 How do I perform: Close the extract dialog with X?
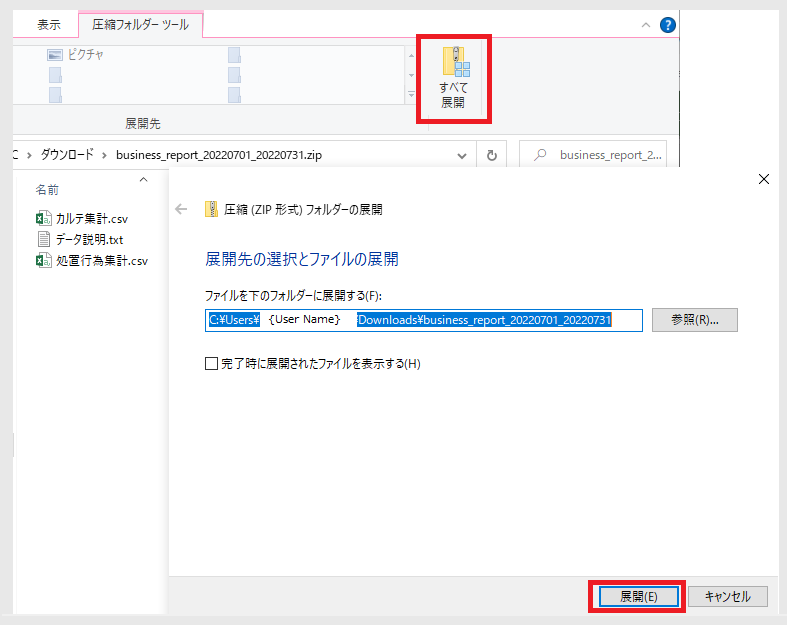pyautogui.click(x=763, y=179)
